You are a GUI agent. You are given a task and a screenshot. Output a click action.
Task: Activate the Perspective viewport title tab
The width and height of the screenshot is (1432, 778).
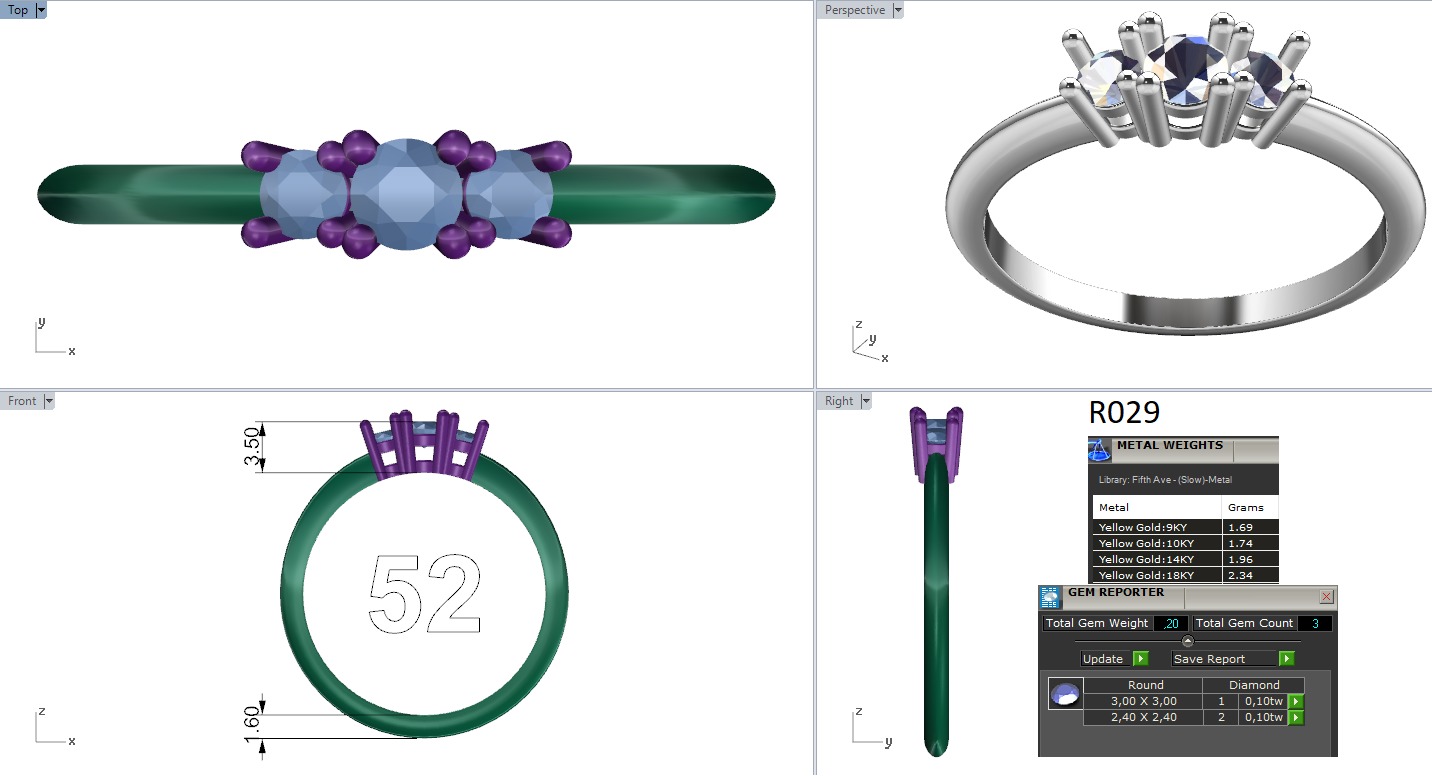pos(854,10)
